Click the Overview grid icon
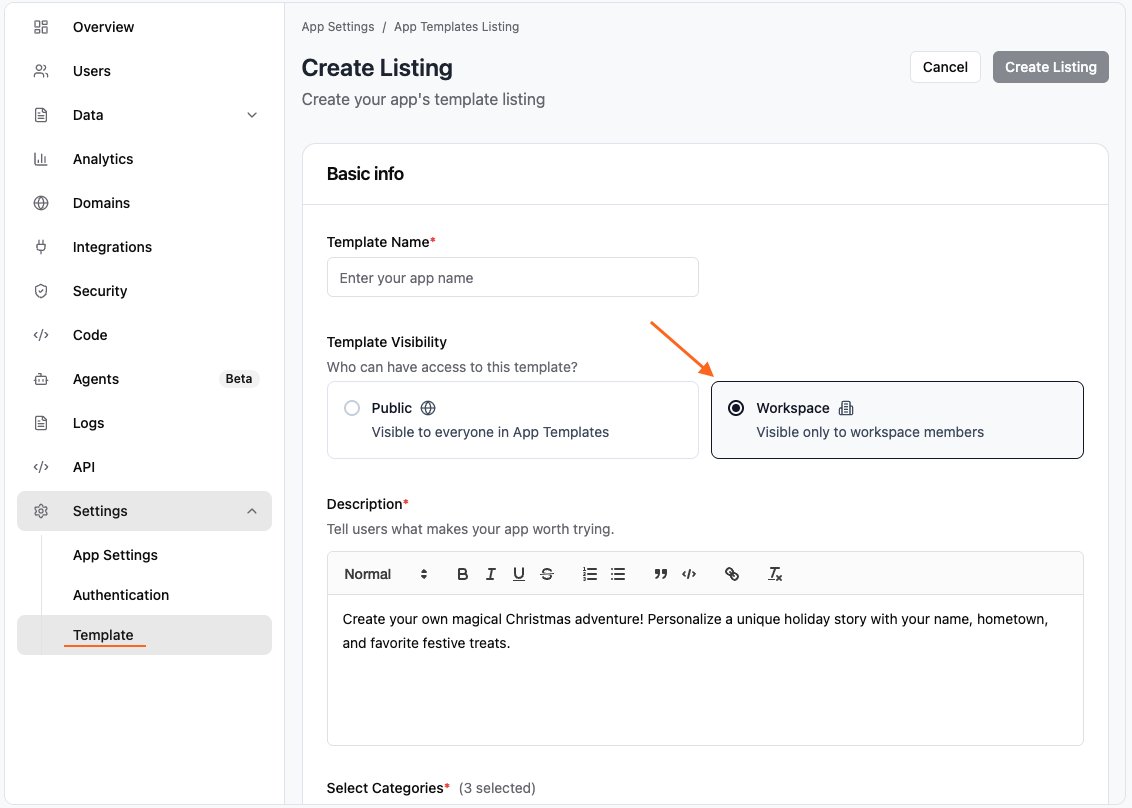The width and height of the screenshot is (1132, 808). click(41, 27)
